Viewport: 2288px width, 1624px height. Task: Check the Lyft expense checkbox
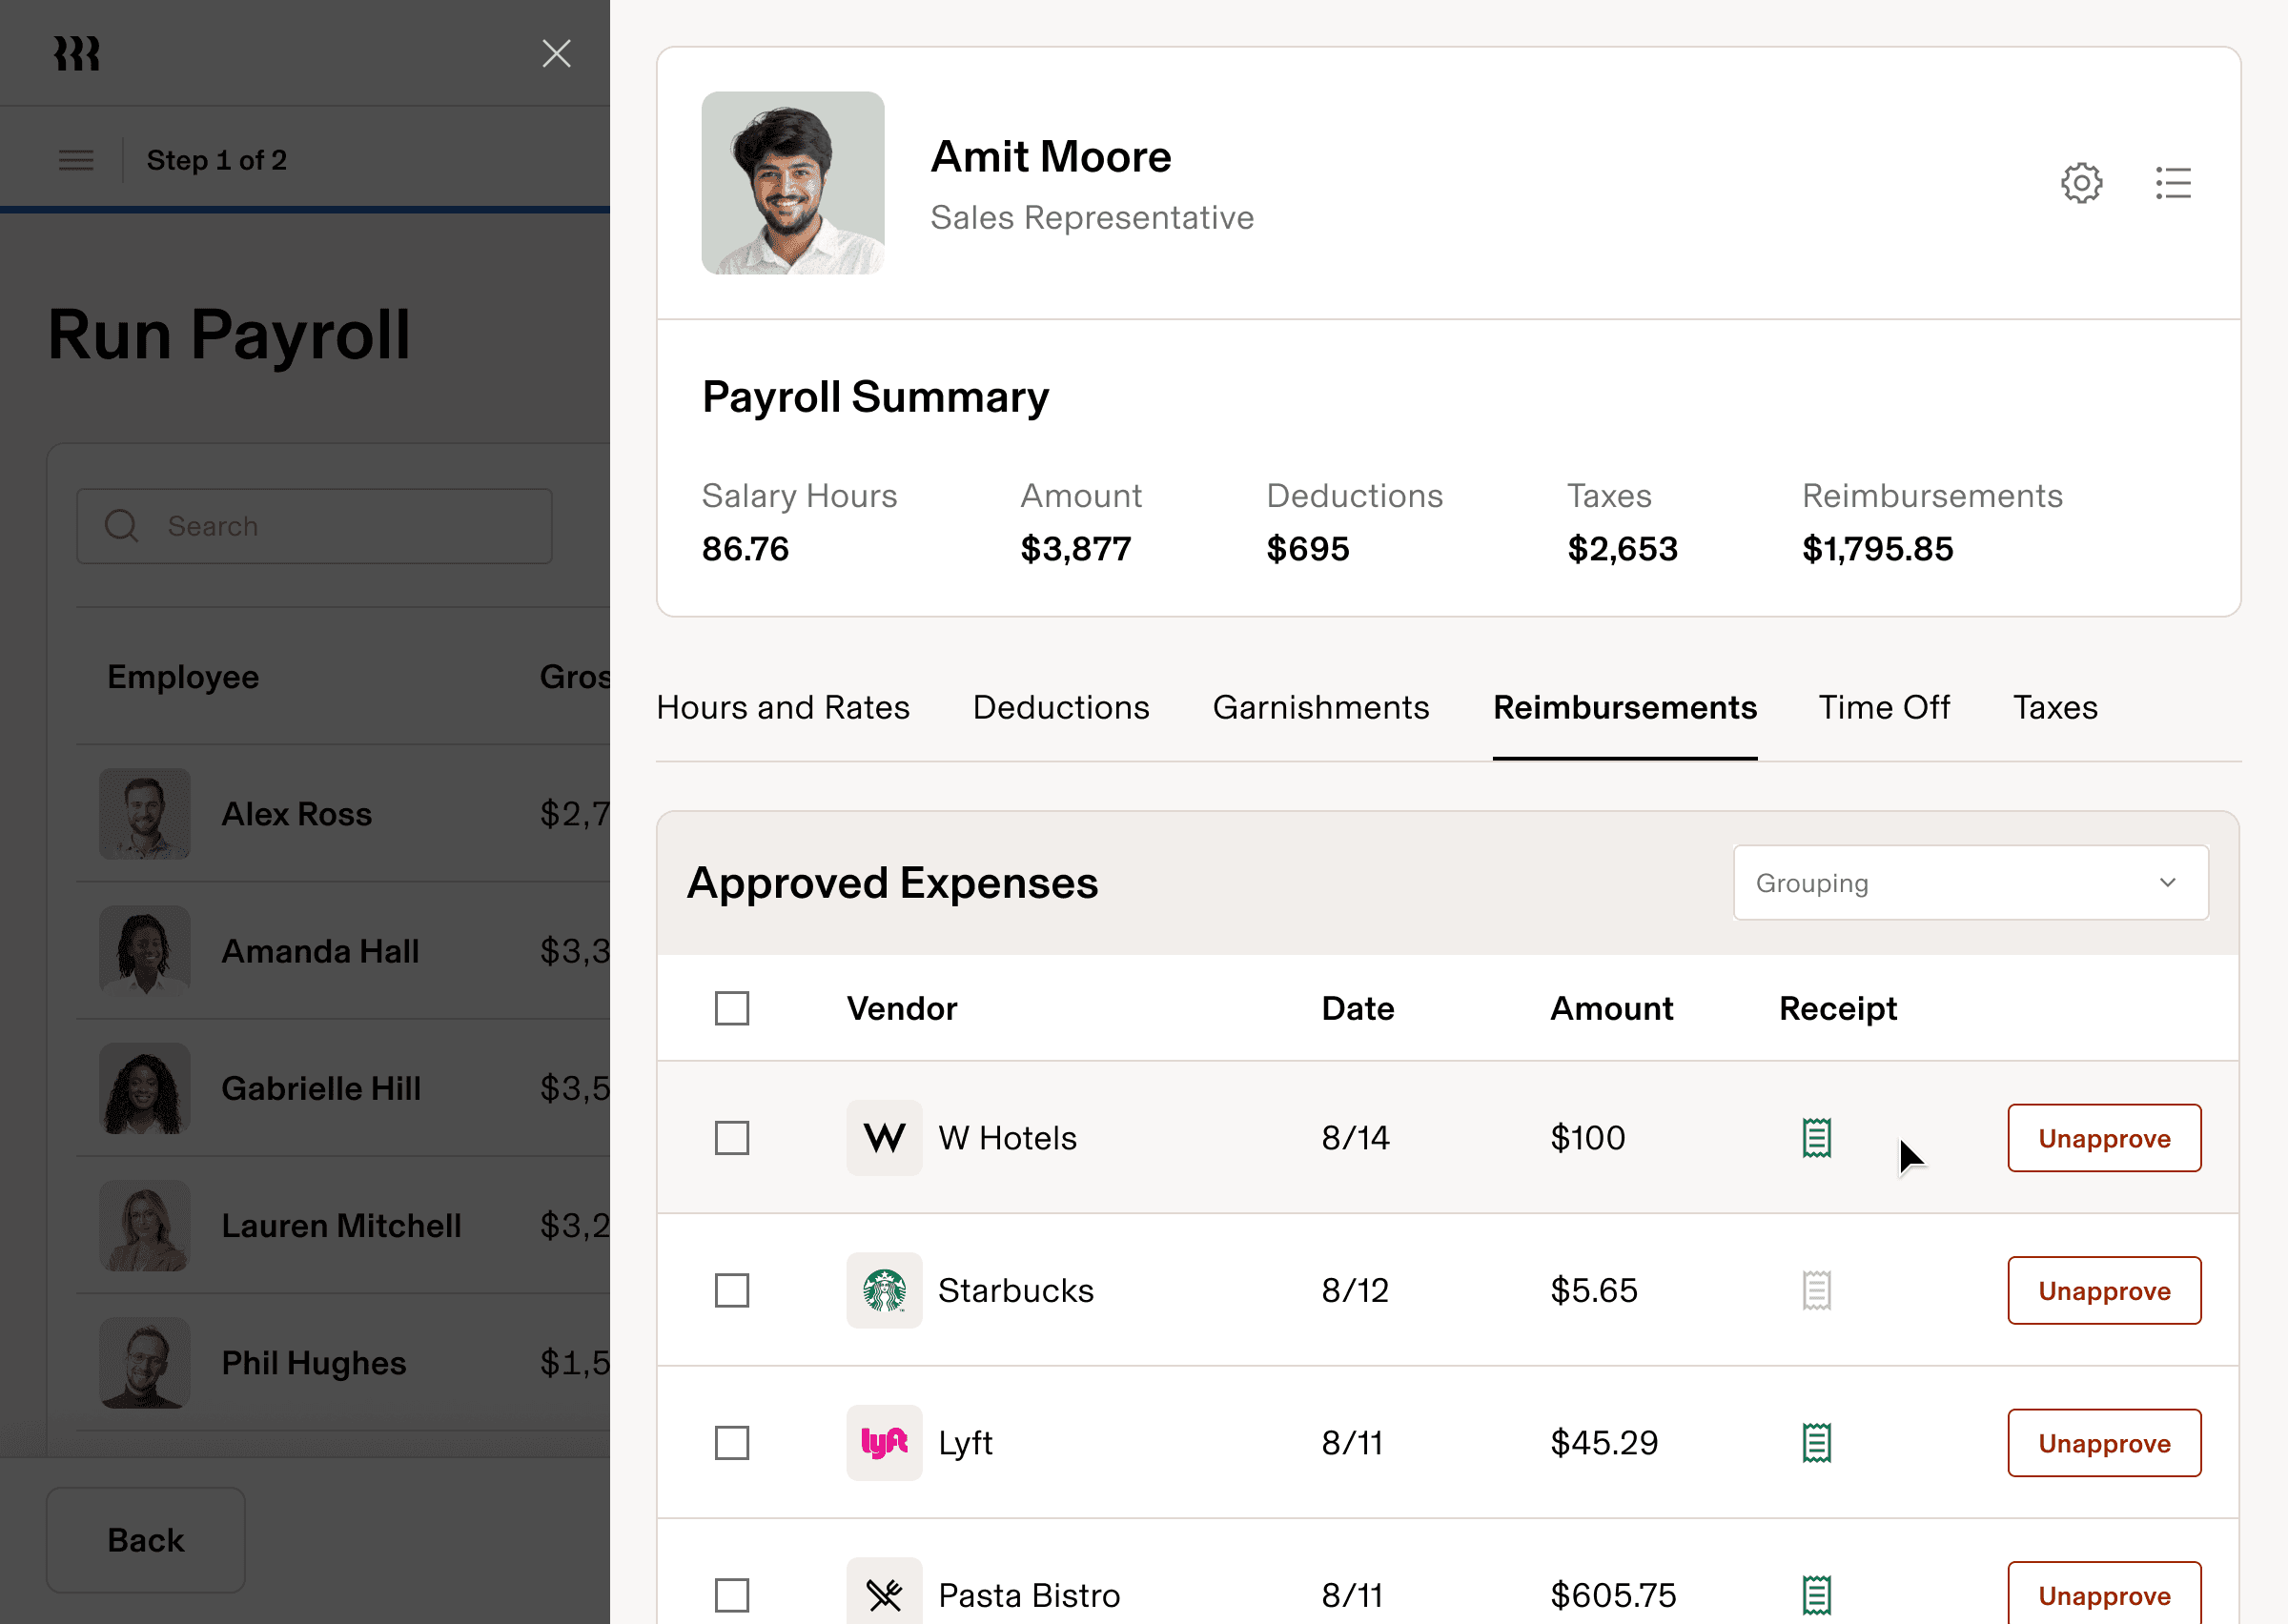[x=732, y=1443]
